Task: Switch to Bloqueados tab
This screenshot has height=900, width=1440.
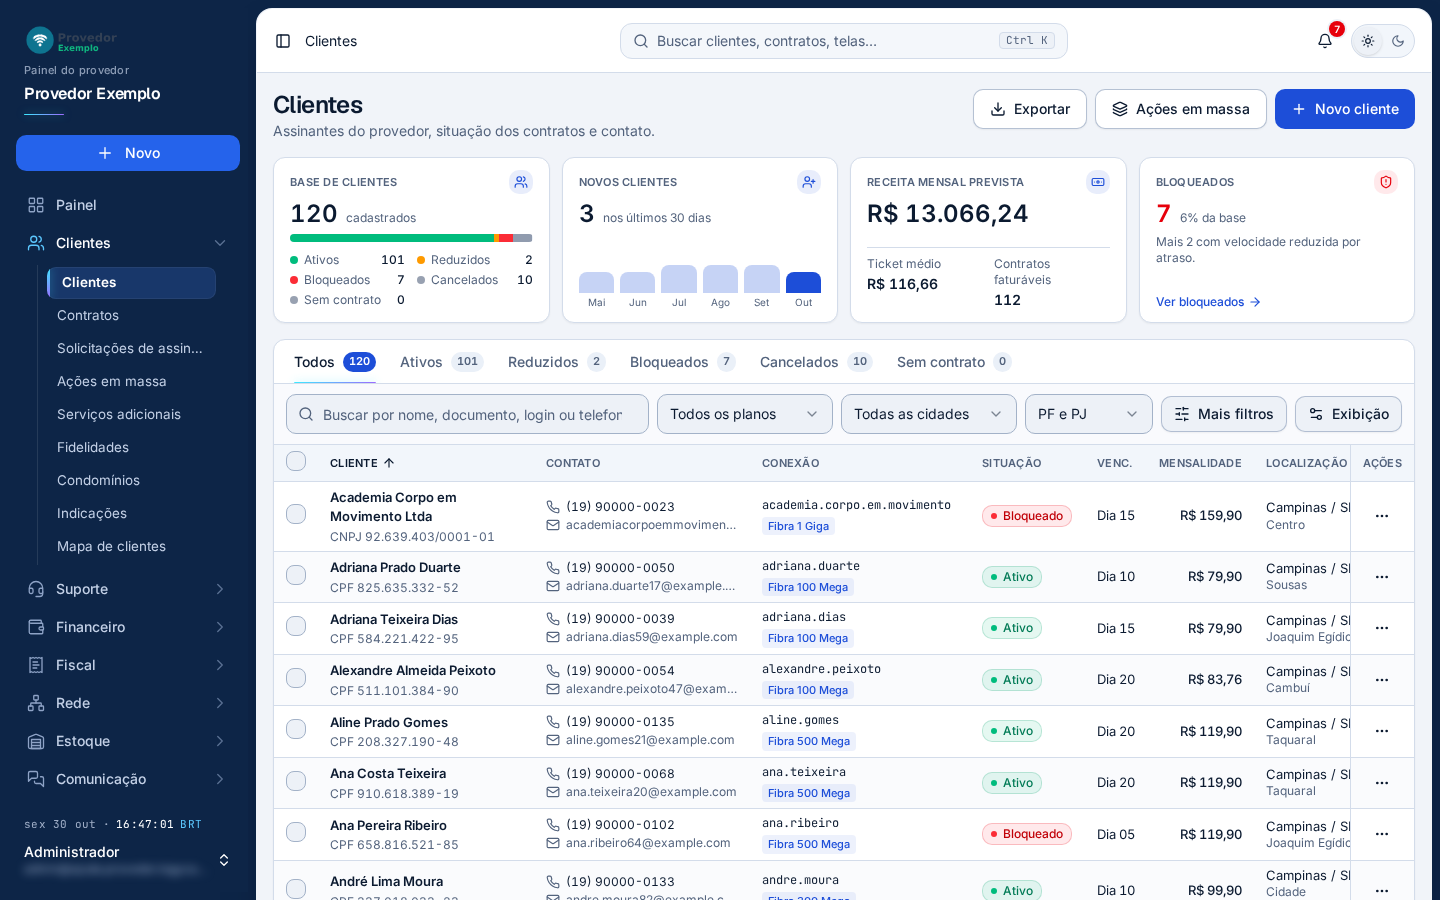Action: point(682,362)
